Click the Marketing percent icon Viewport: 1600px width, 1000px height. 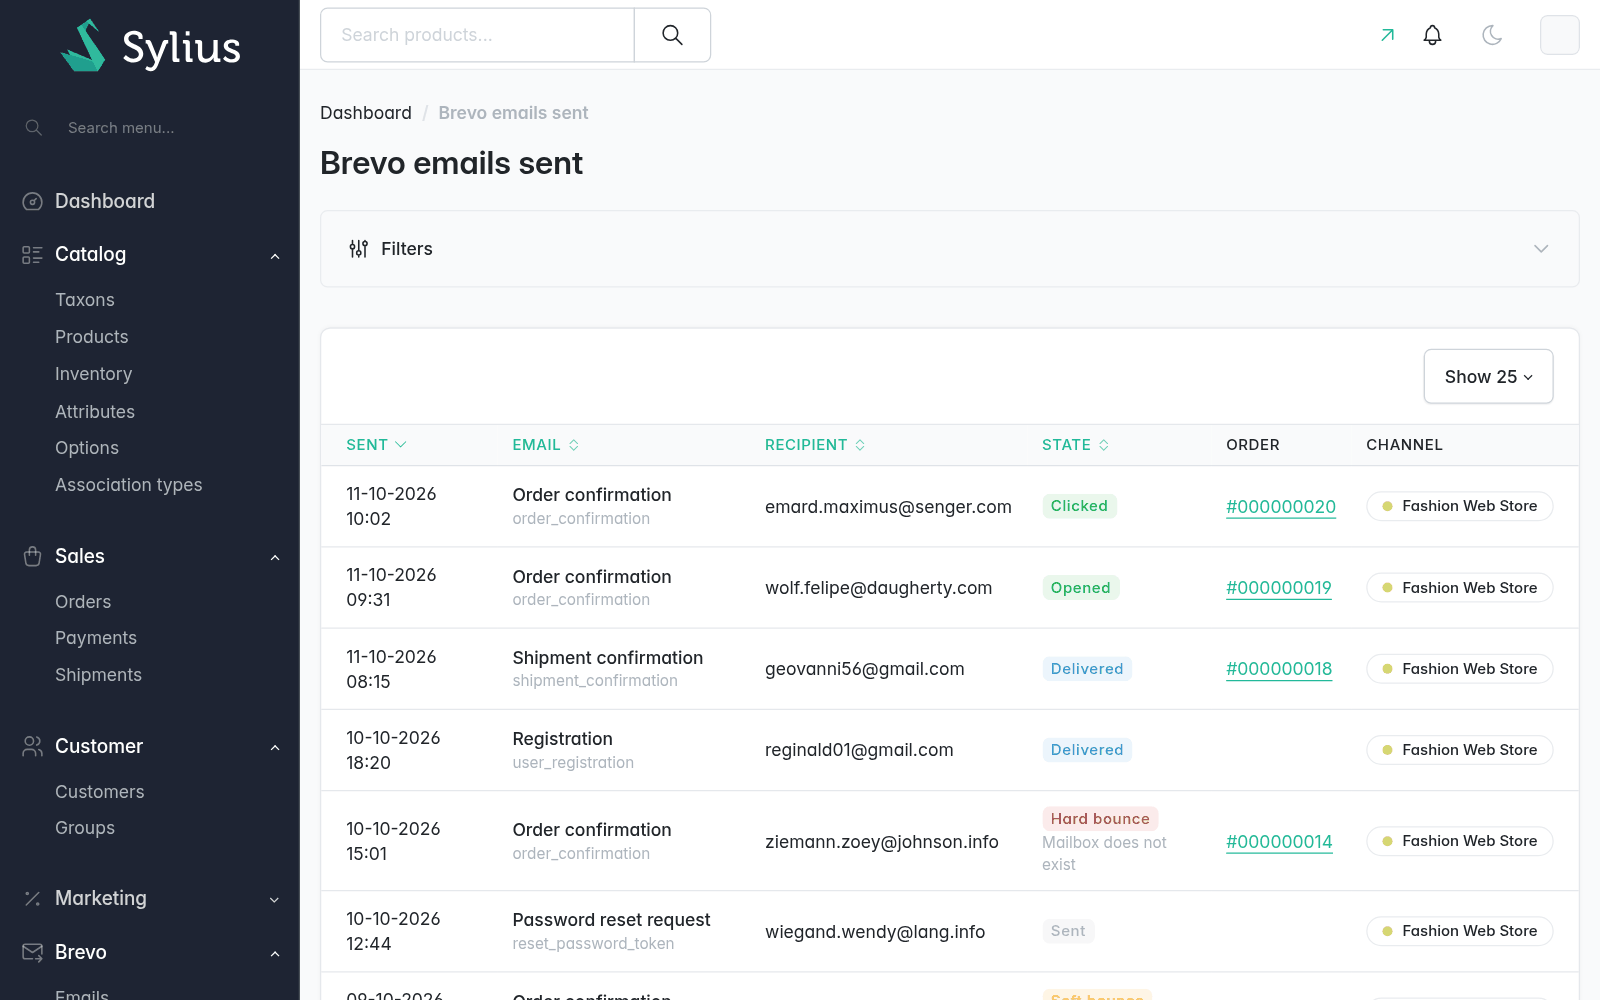tap(33, 899)
